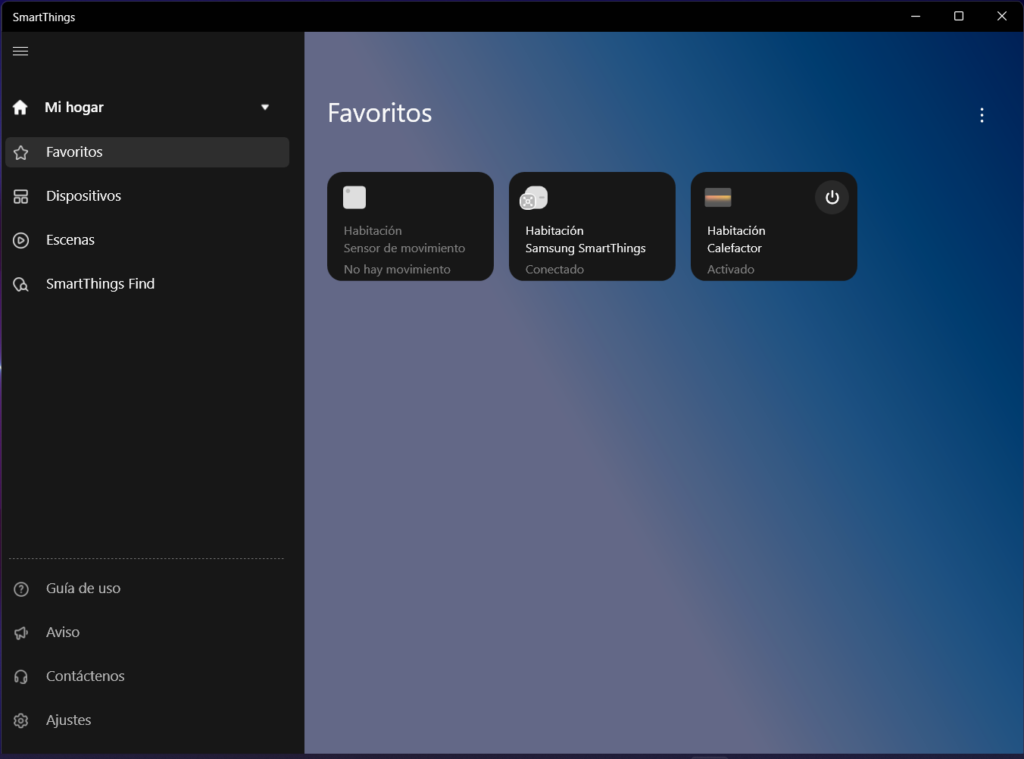This screenshot has width=1024, height=759.
Task: Open Guía de uso help link
Action: [x=83, y=589]
